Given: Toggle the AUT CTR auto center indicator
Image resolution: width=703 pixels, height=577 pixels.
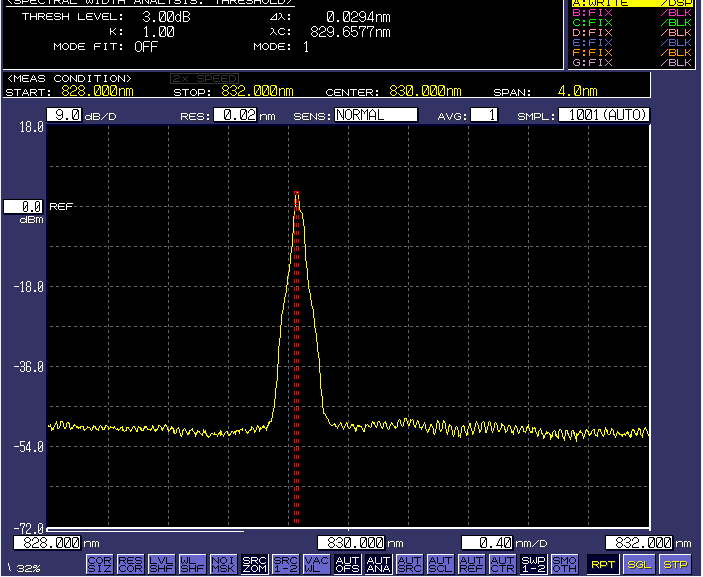Looking at the screenshot, I should tap(502, 564).
